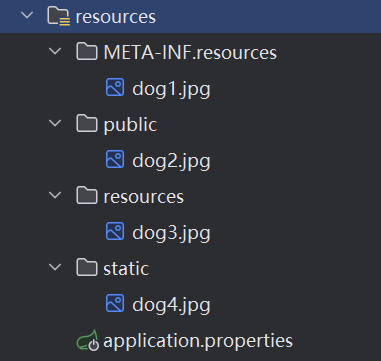This screenshot has height=361, width=381.
Task: Click the dog1.jpg image file icon
Action: [x=115, y=87]
